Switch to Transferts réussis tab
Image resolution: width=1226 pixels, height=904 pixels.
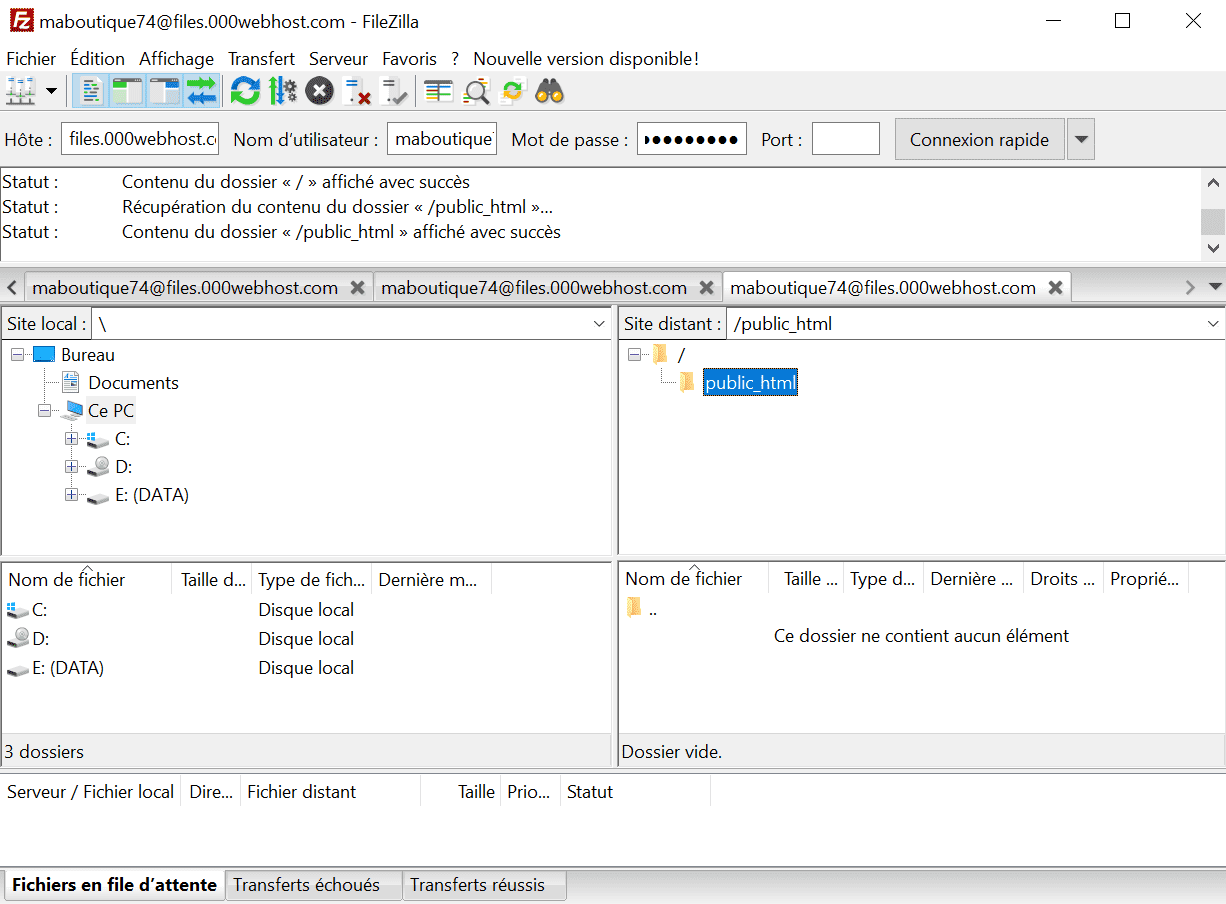click(484, 885)
